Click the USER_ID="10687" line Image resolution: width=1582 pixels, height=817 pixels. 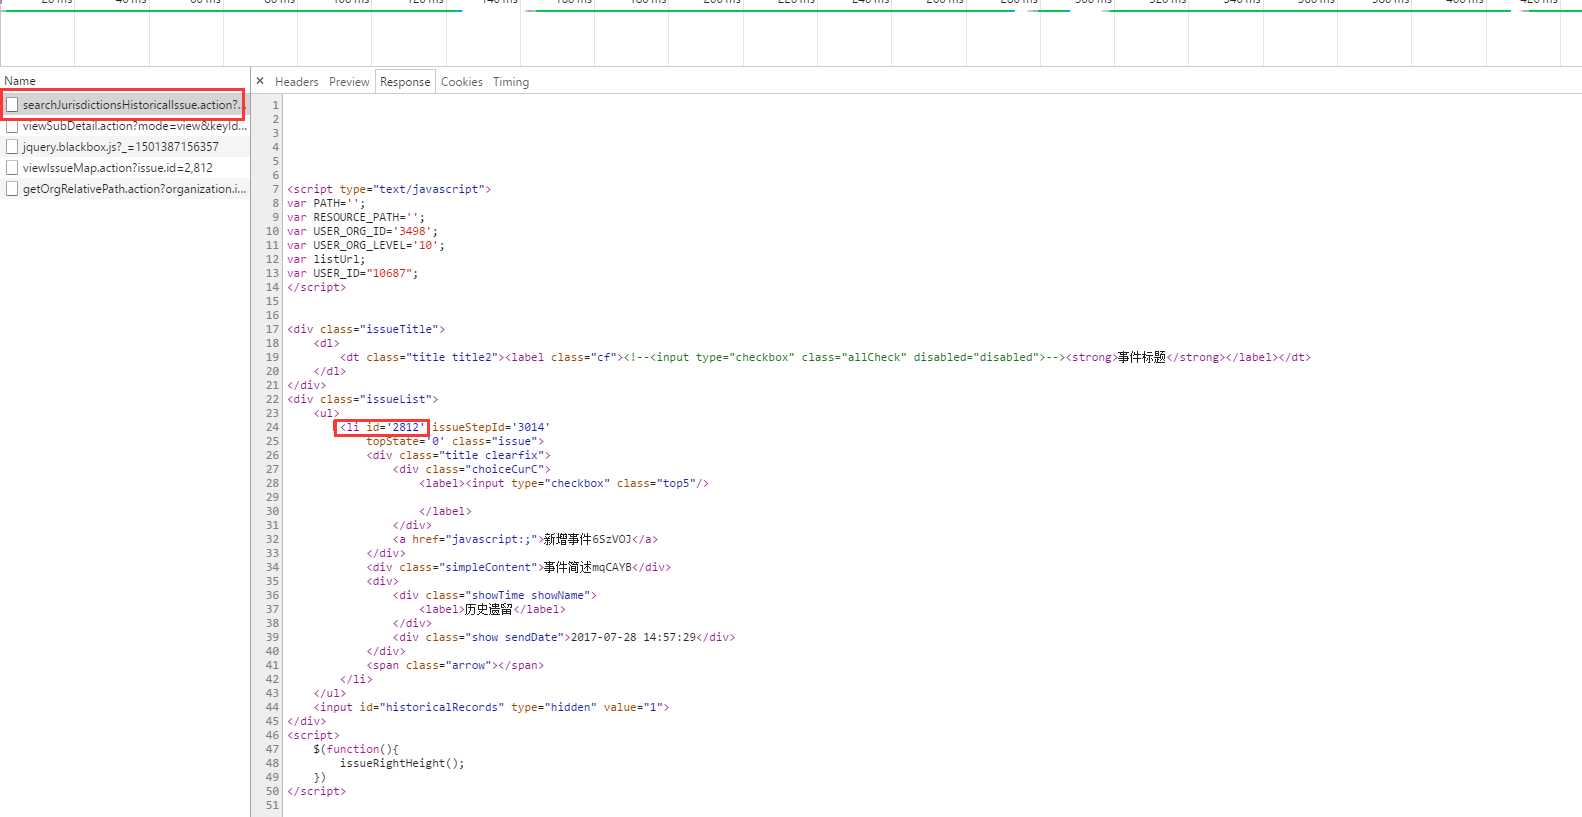pos(353,273)
